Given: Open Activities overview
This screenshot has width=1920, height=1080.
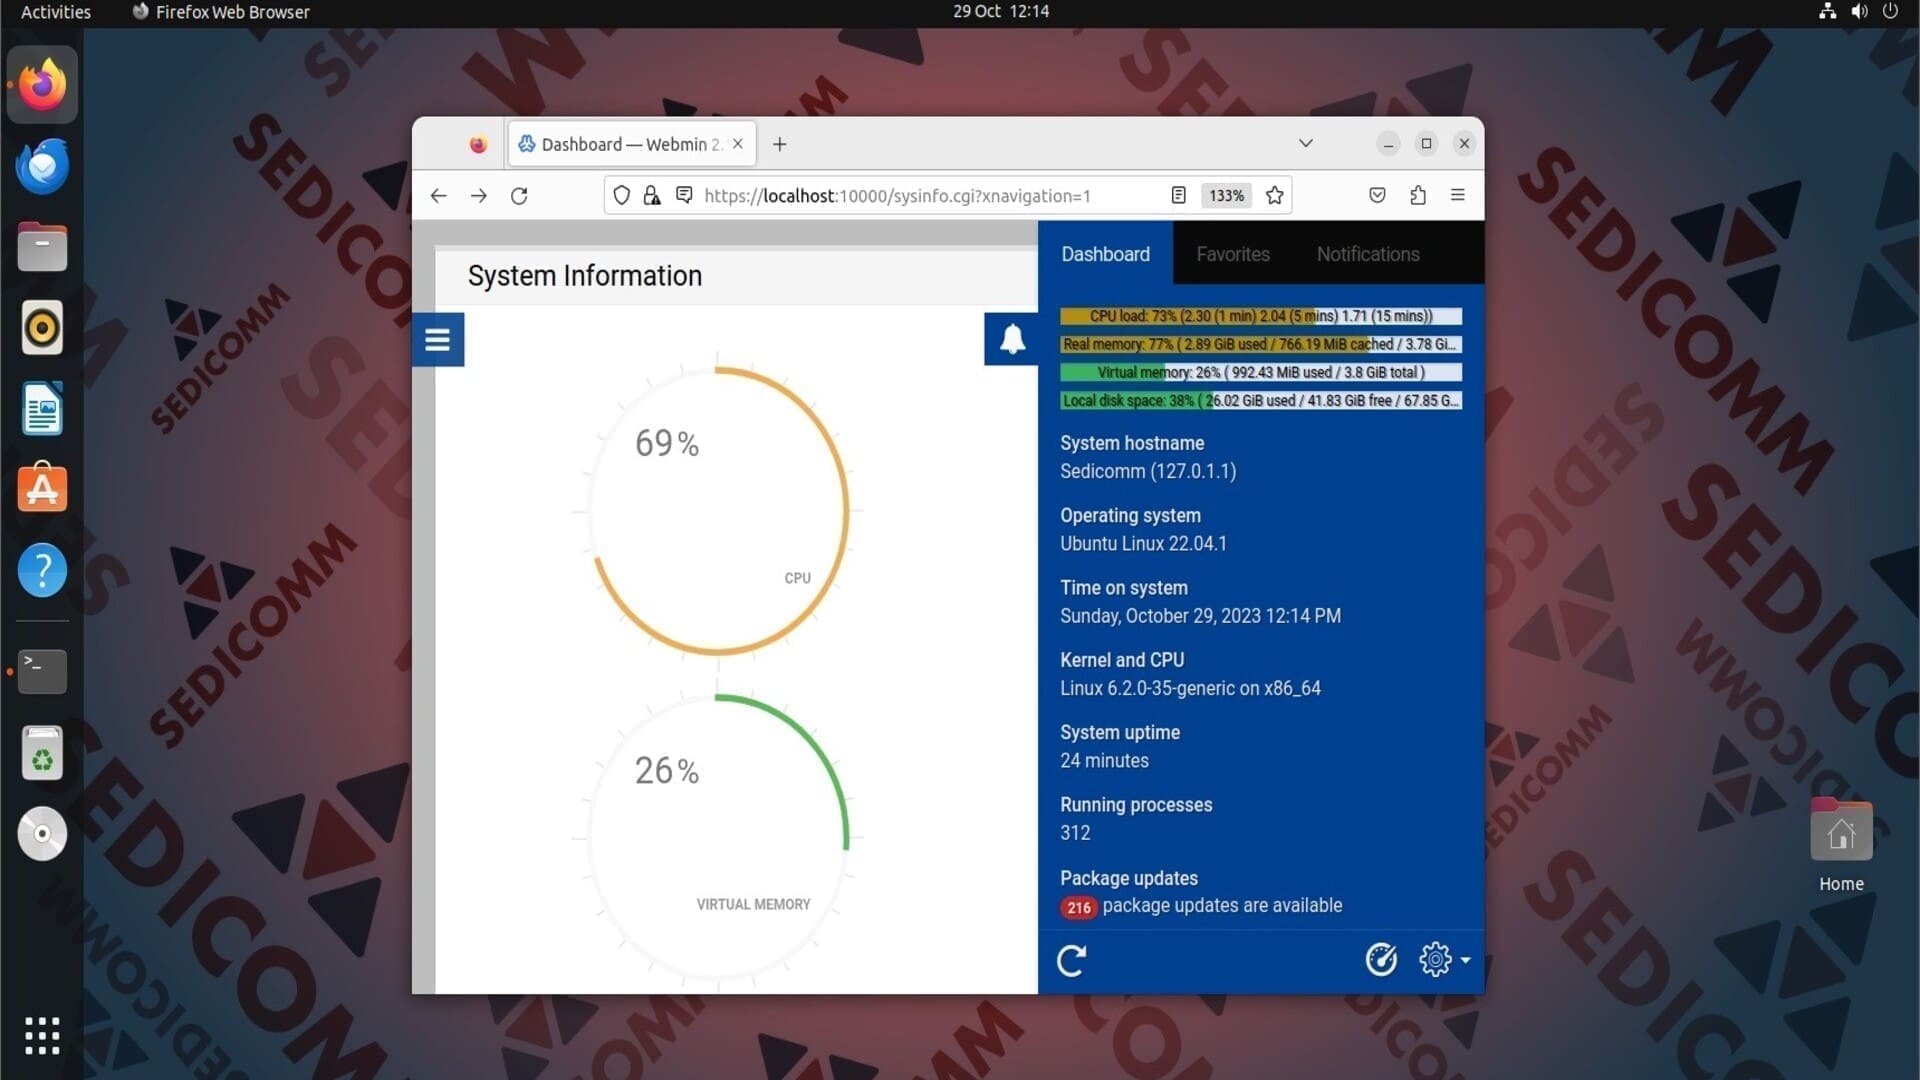Looking at the screenshot, I should point(56,12).
